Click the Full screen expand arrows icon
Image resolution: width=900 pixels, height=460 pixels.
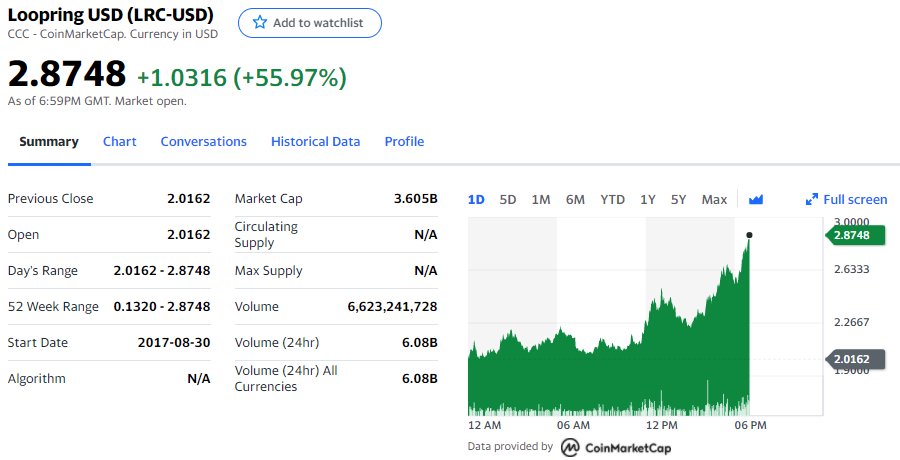[x=812, y=199]
